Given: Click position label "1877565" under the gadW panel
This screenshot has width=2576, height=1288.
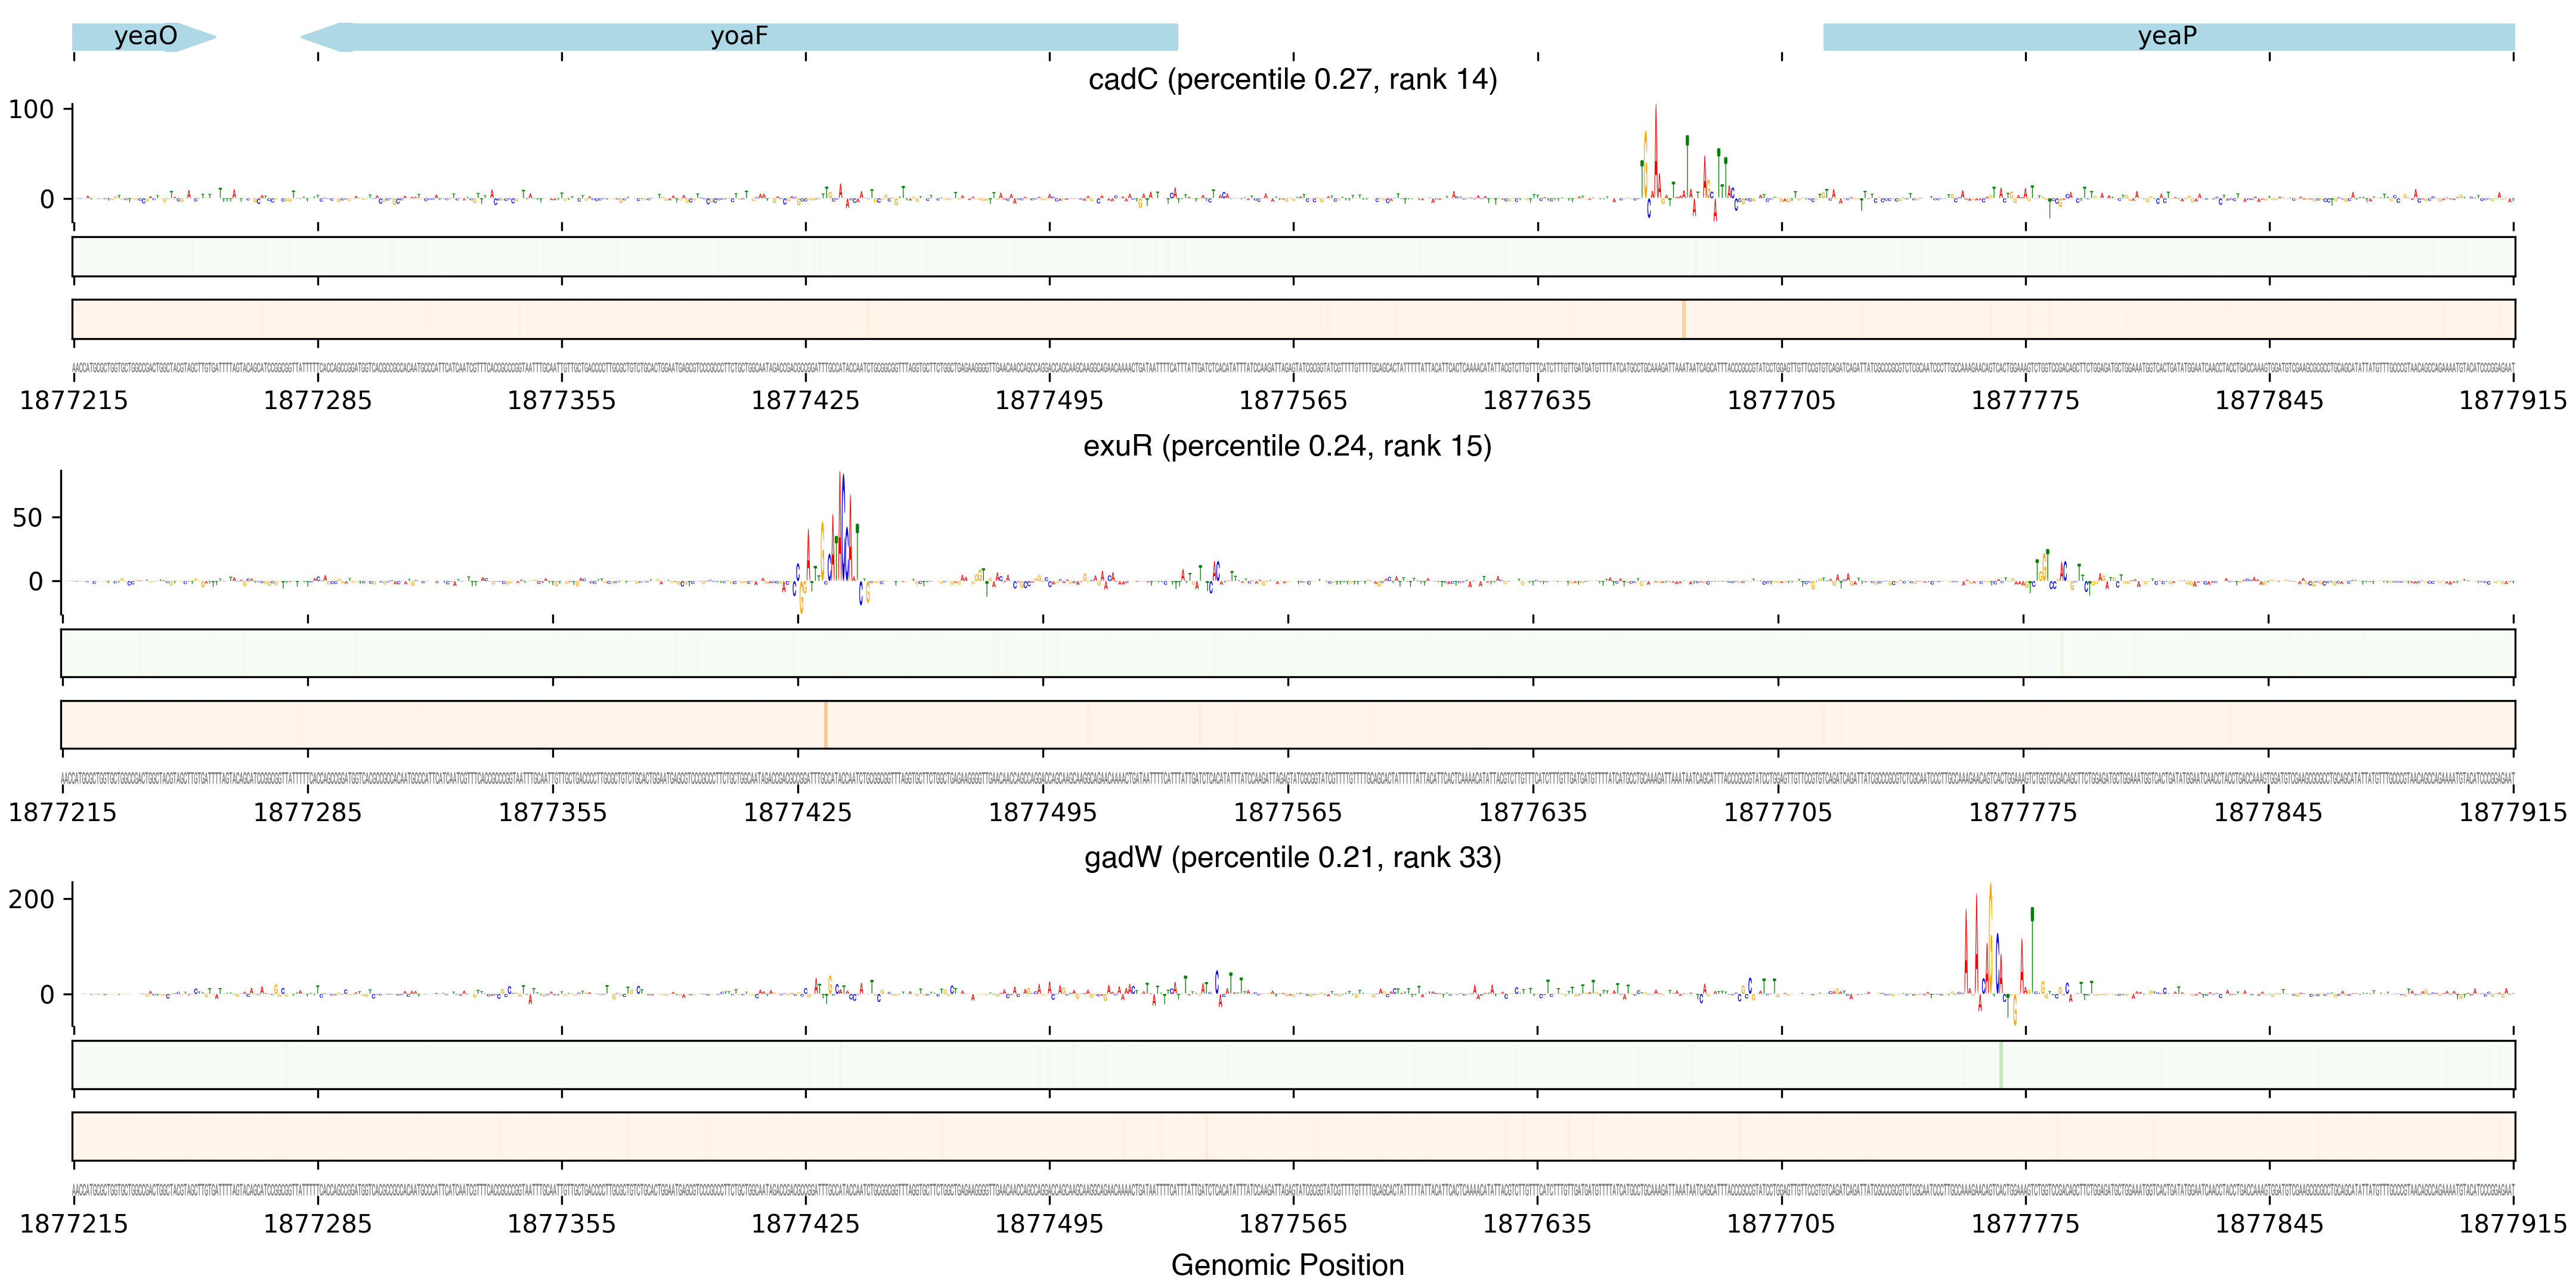Looking at the screenshot, I should [x=1294, y=1224].
